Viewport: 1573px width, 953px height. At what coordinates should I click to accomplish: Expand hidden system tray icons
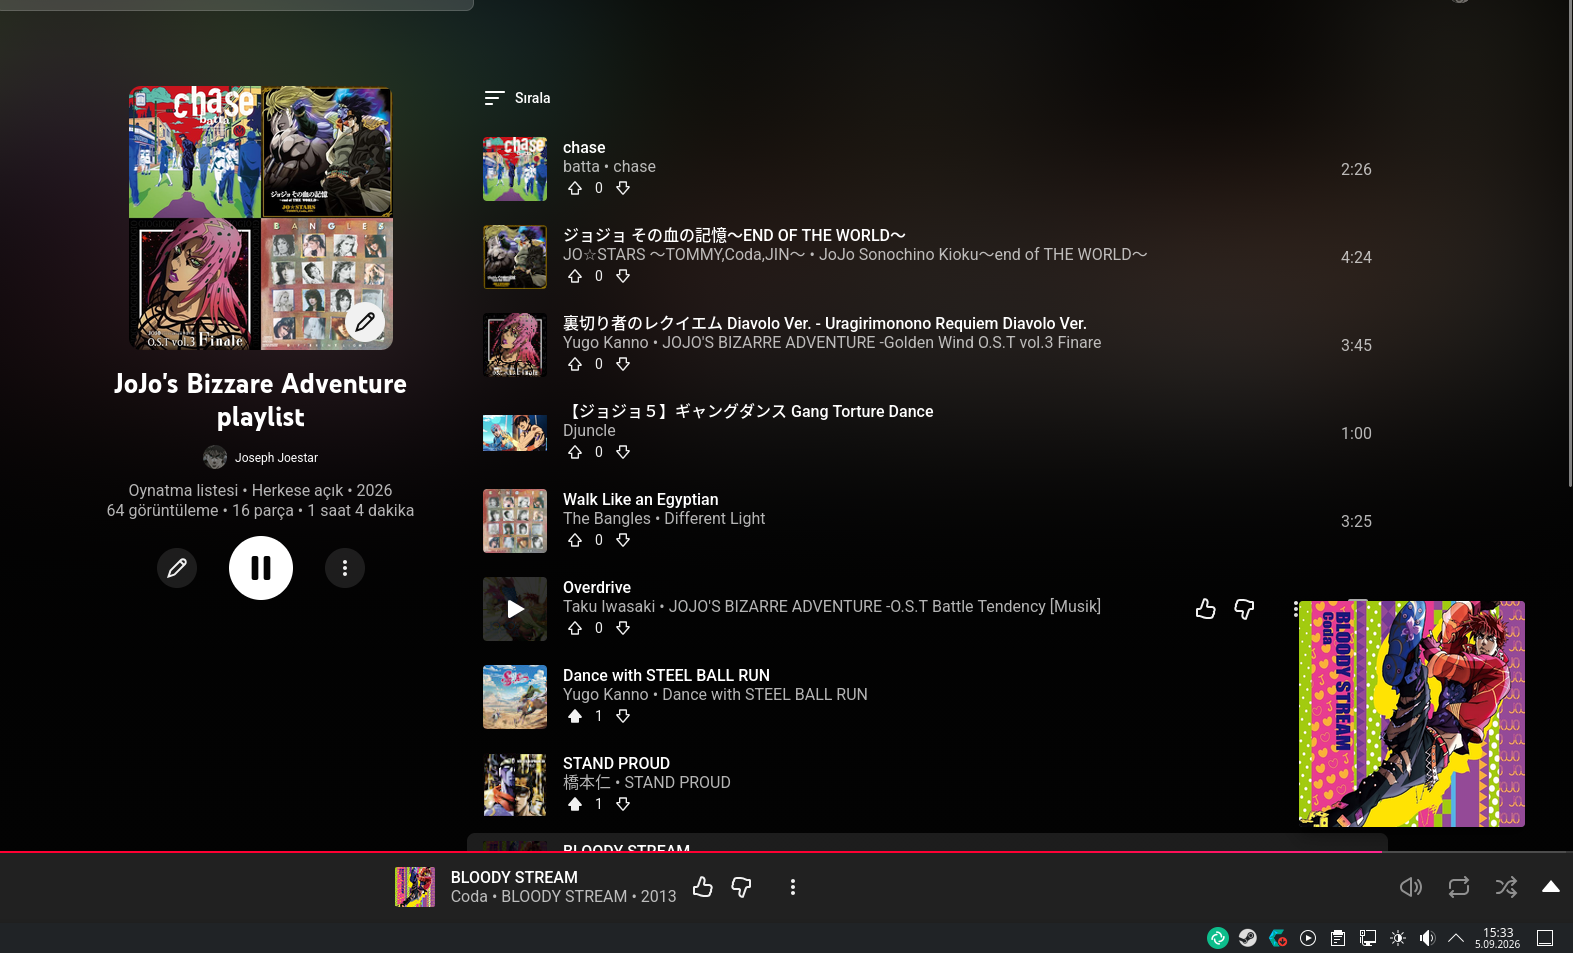point(1456,938)
